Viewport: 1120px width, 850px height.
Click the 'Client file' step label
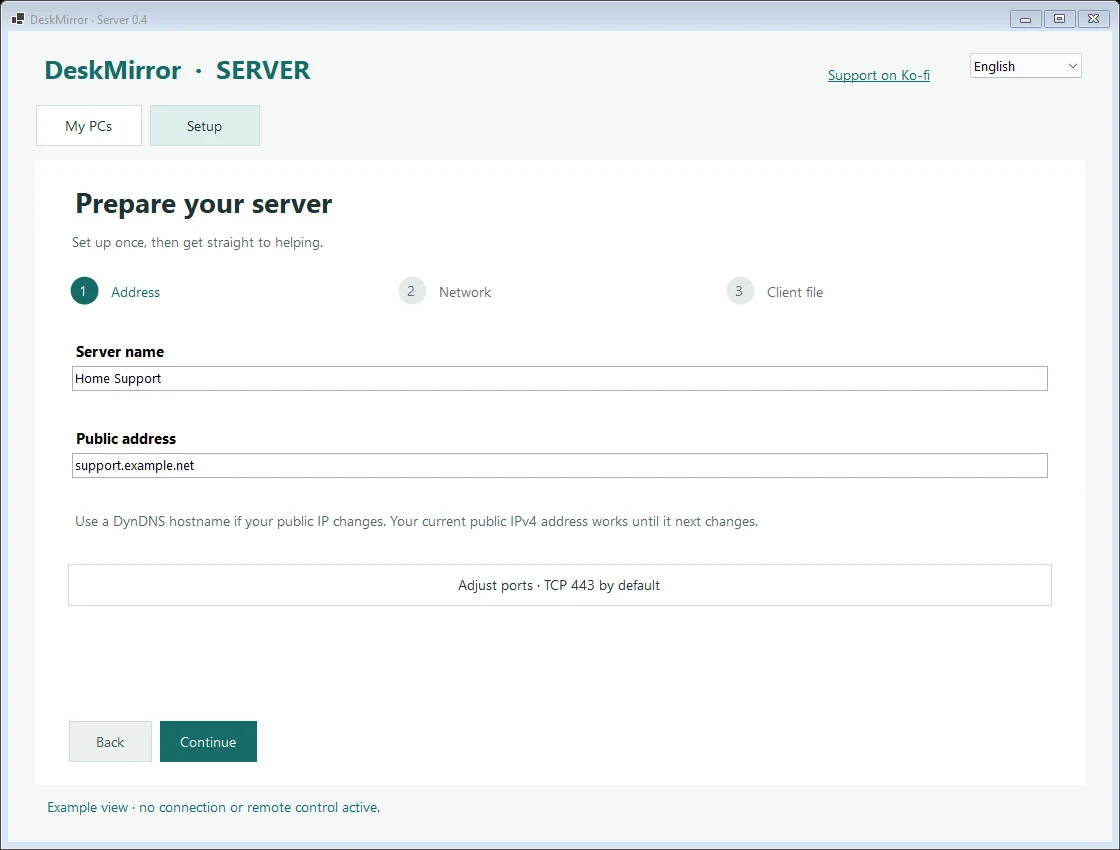pos(795,292)
